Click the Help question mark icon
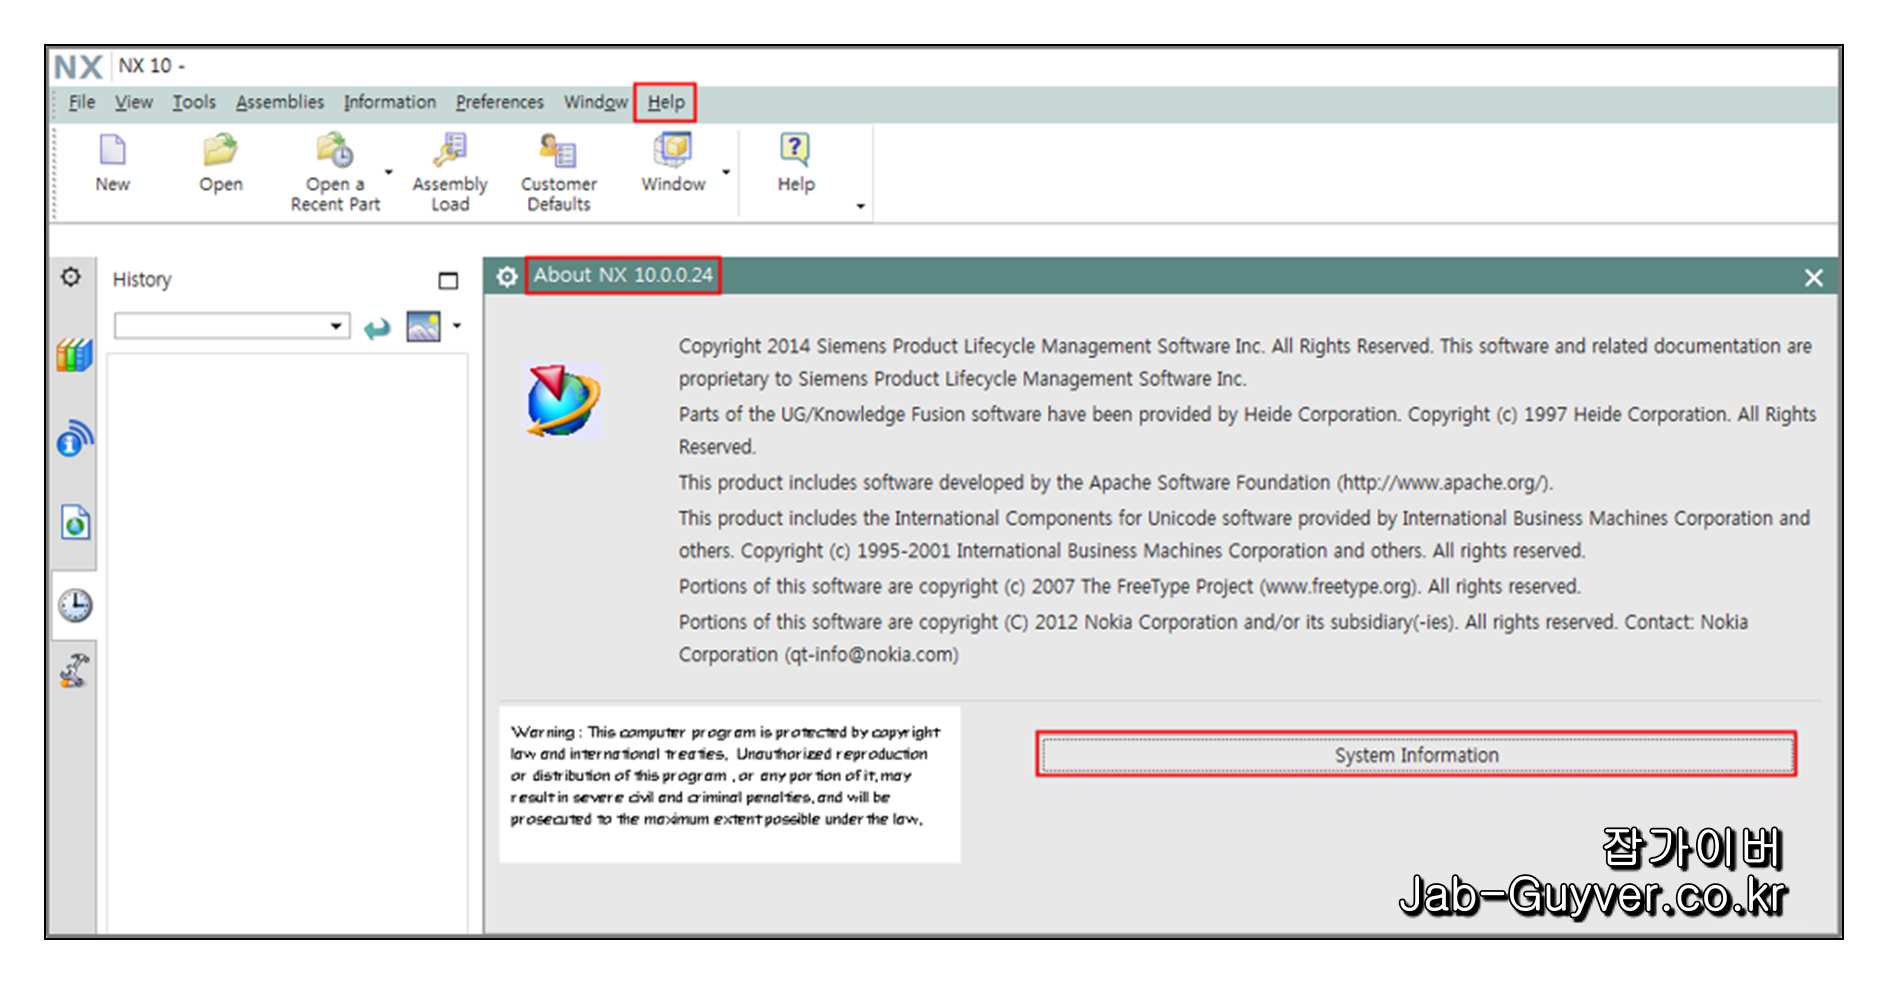1888x984 pixels. (795, 151)
